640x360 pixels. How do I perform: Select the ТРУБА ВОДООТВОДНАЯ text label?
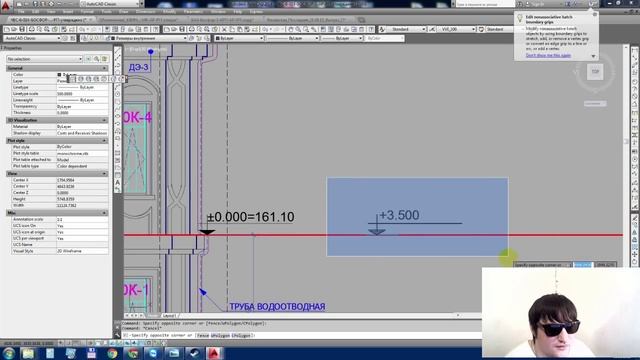(277, 307)
